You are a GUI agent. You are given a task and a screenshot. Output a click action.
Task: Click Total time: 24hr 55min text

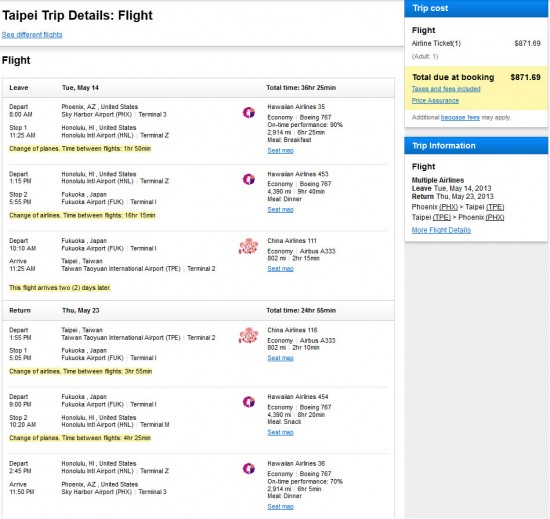(x=301, y=310)
